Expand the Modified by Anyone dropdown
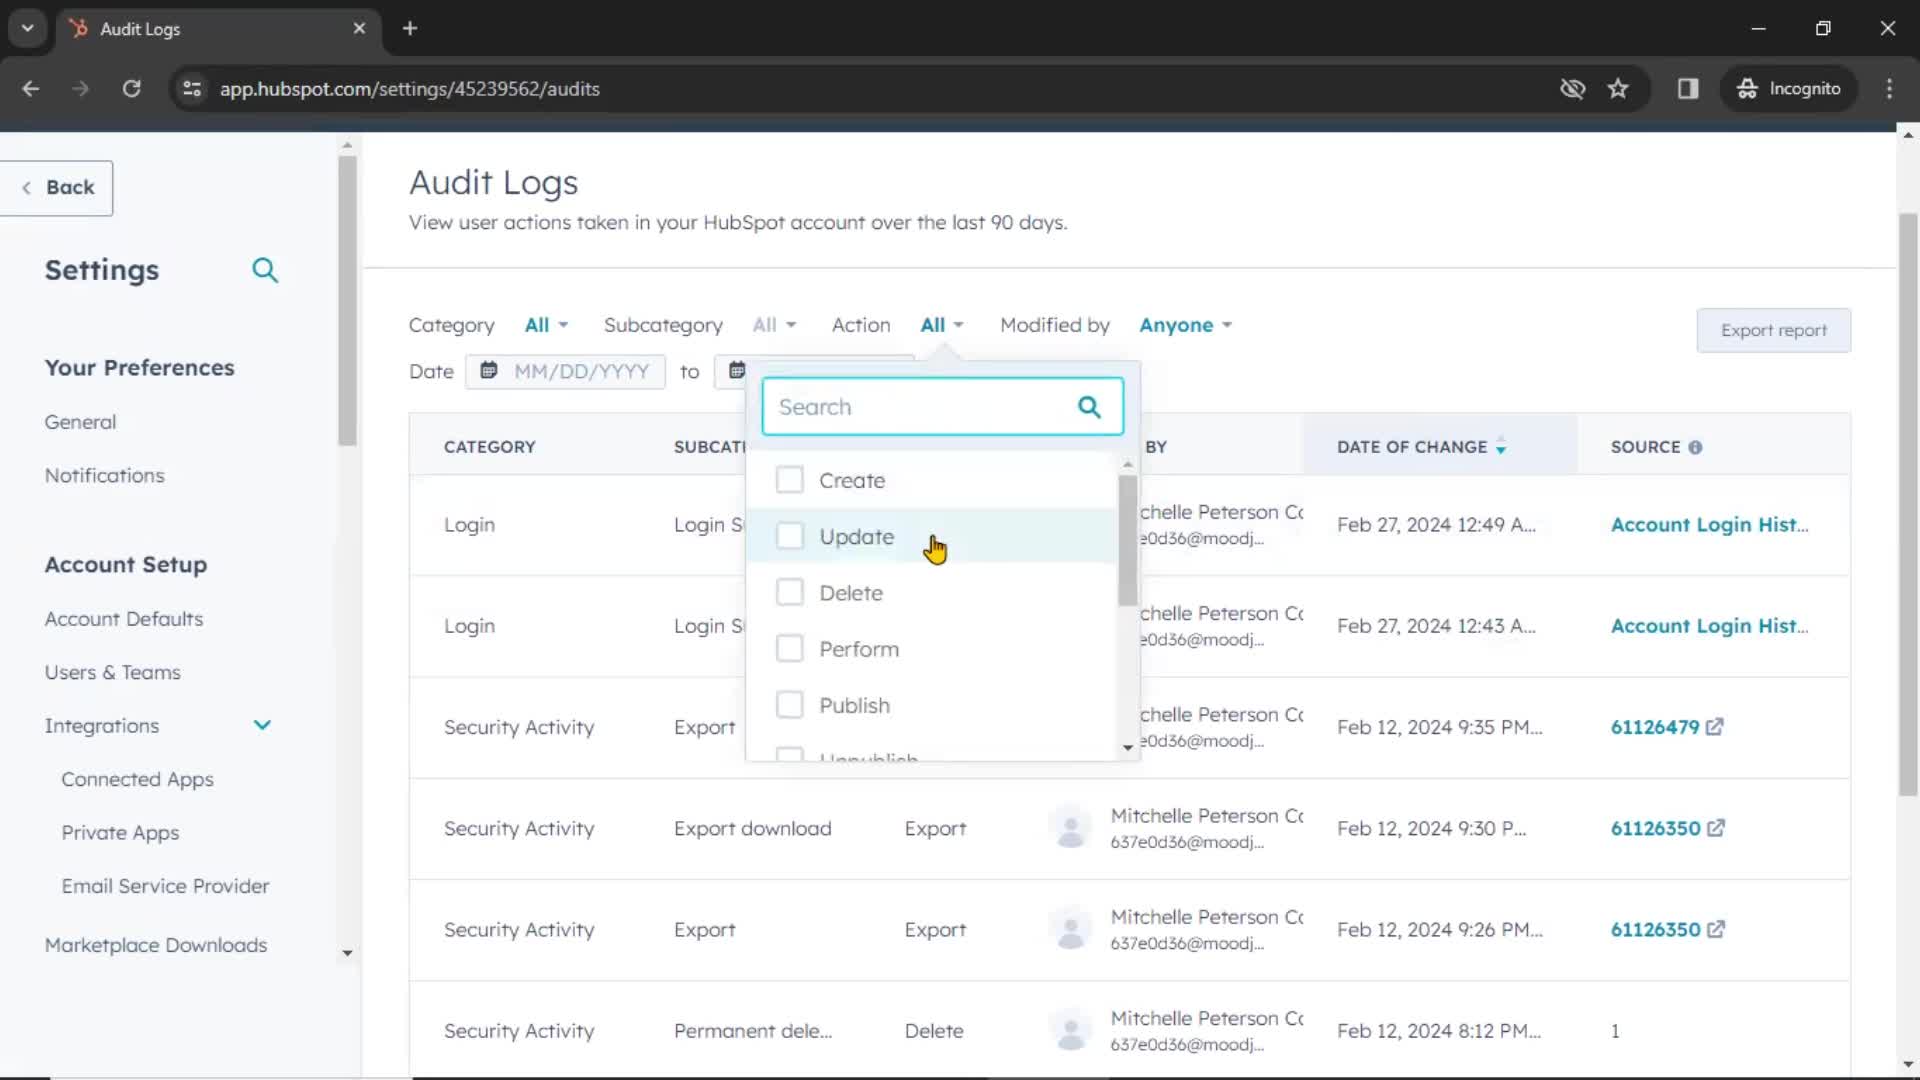The image size is (1920, 1080). [x=1183, y=324]
